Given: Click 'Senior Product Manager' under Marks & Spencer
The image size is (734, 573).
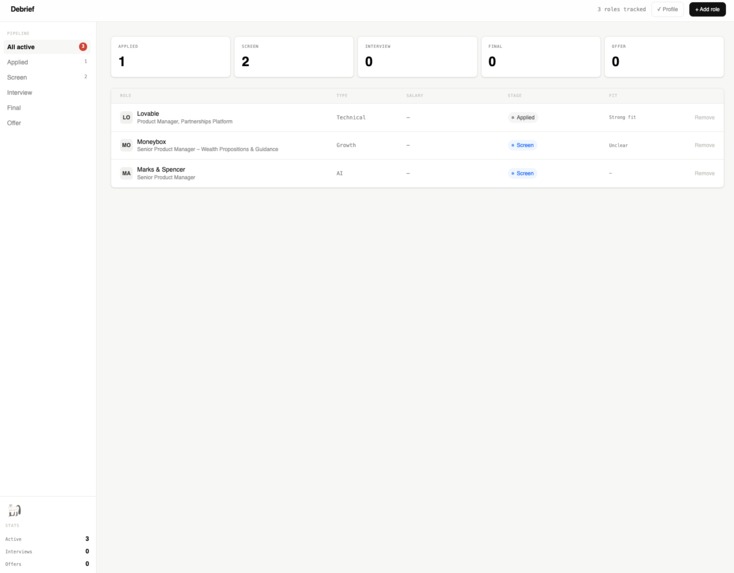Looking at the screenshot, I should pyautogui.click(x=166, y=177).
